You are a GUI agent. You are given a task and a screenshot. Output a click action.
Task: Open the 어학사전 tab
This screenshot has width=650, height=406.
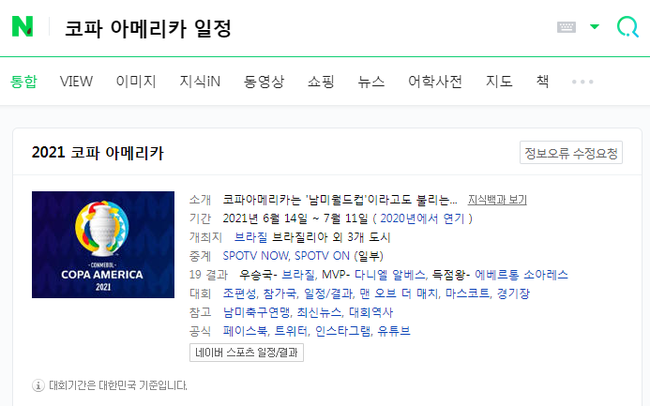[435, 81]
